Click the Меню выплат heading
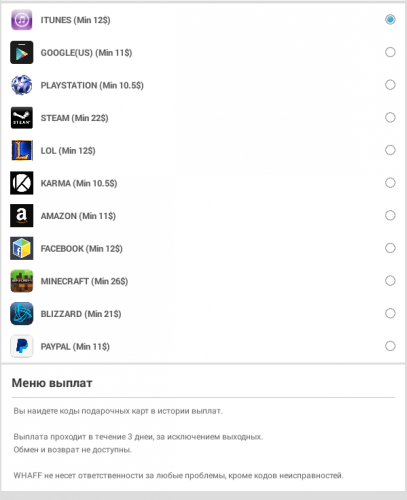 [x=52, y=383]
